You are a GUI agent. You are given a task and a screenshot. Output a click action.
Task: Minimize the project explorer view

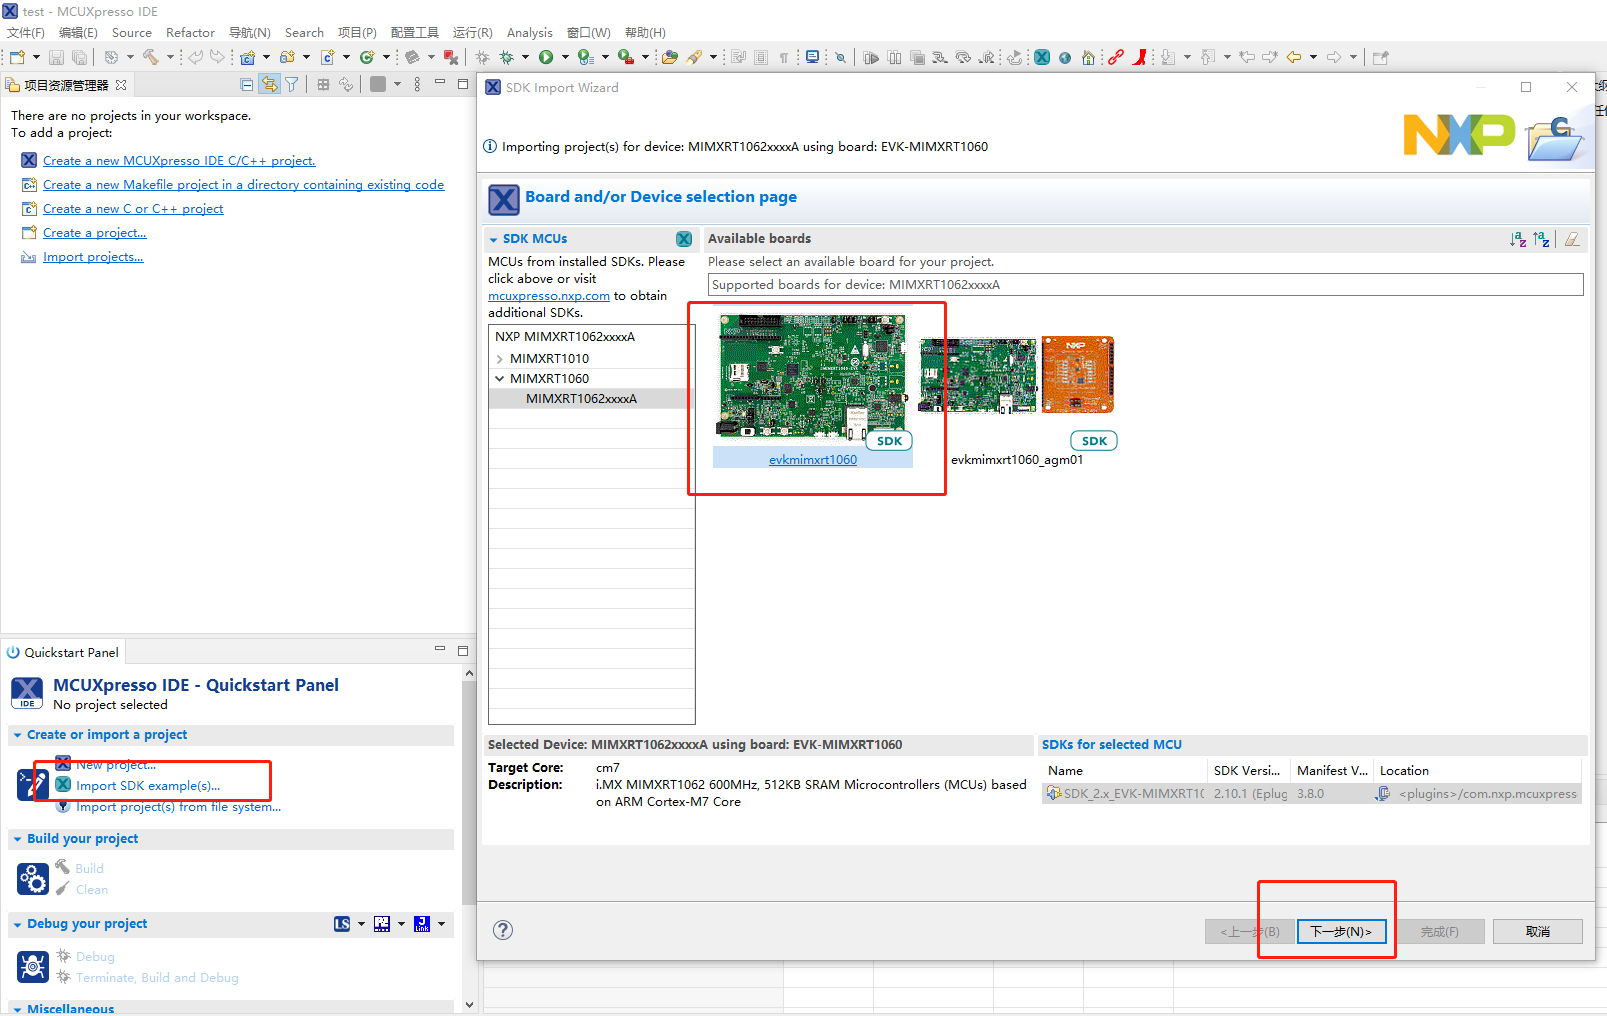pos(440,84)
